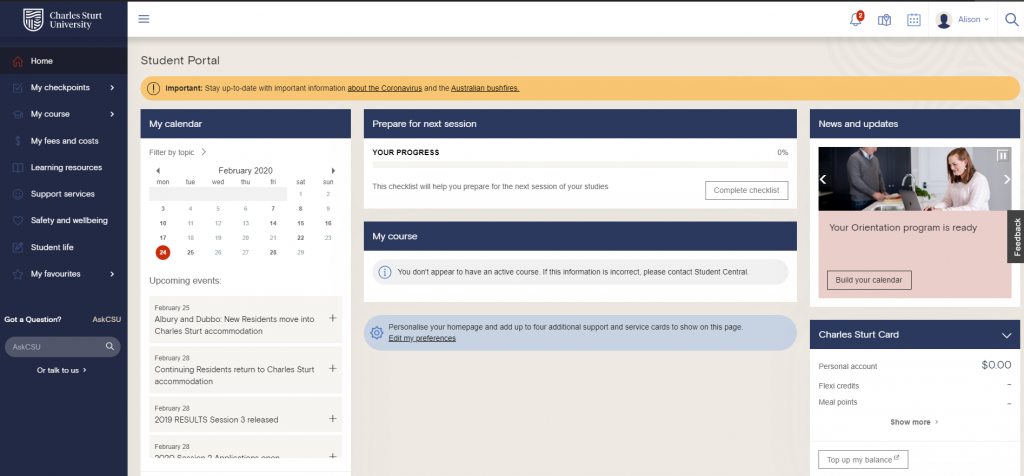Open about the Coronavirus link

pyautogui.click(x=385, y=87)
